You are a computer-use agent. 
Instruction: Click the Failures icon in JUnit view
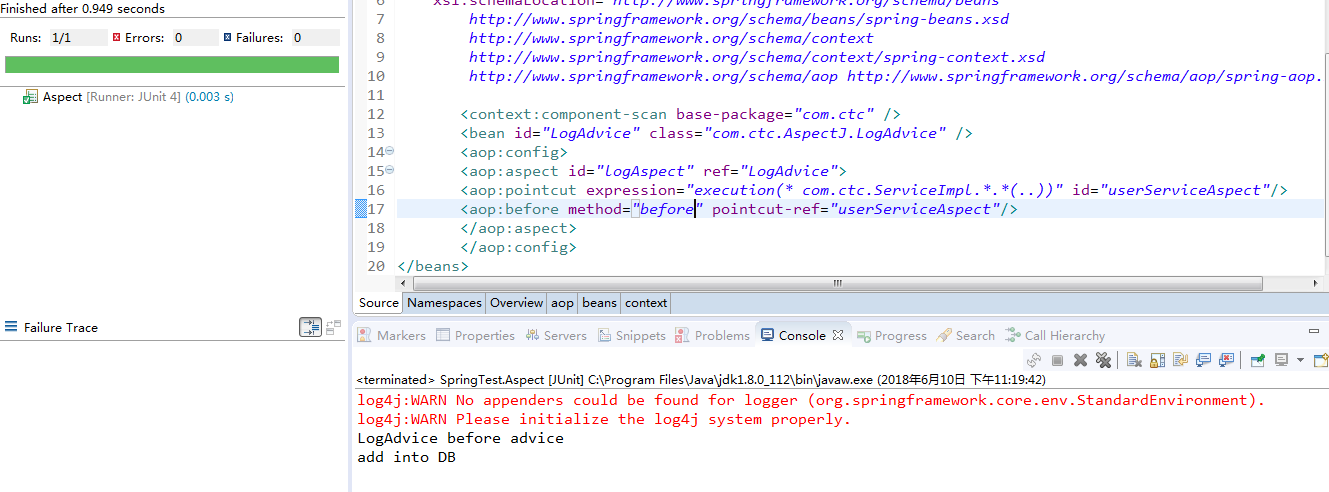point(228,37)
